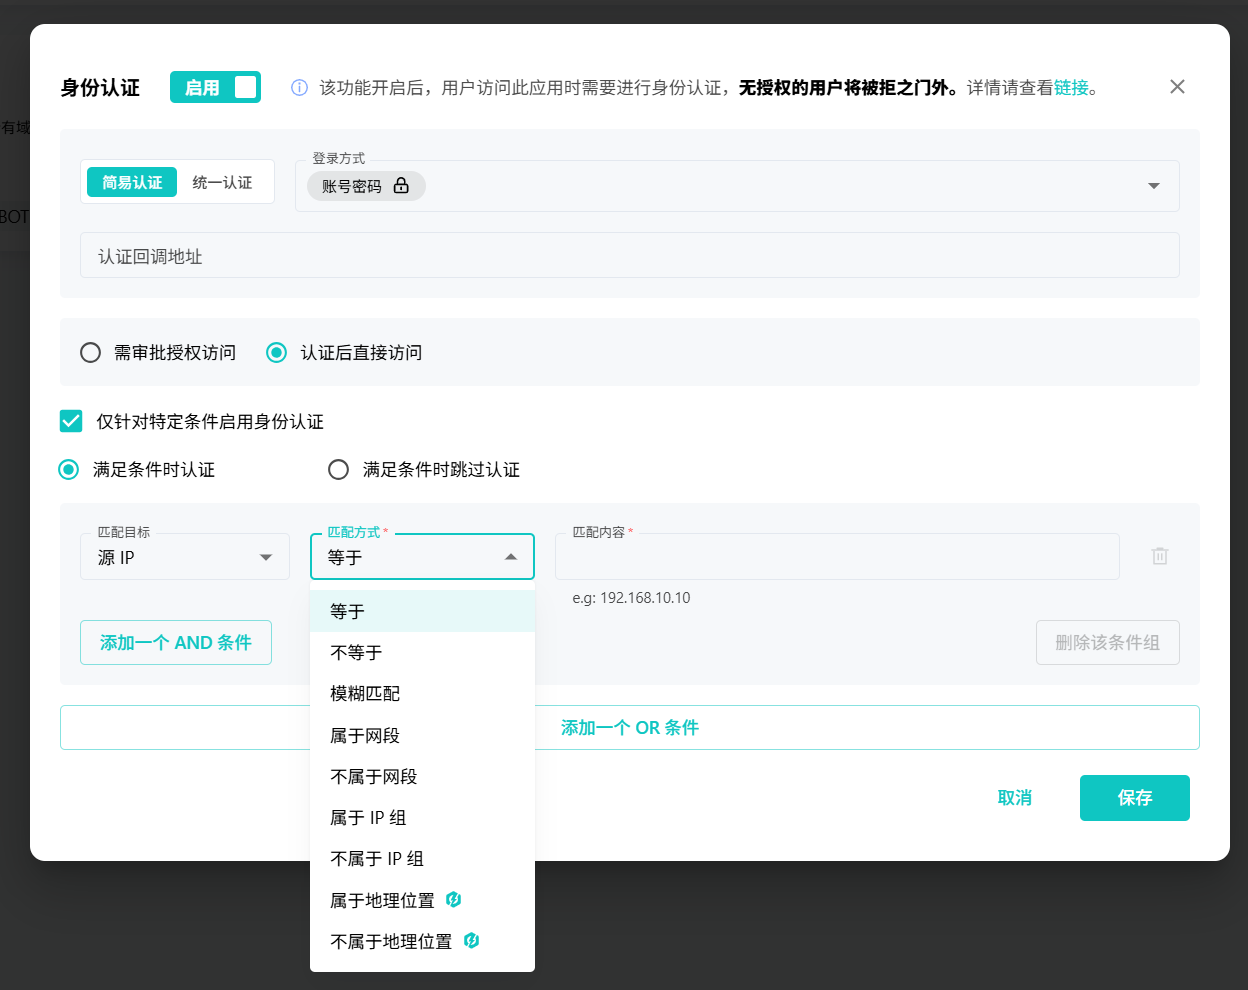
Task: Click the 匹配内容 input field
Action: 837,557
